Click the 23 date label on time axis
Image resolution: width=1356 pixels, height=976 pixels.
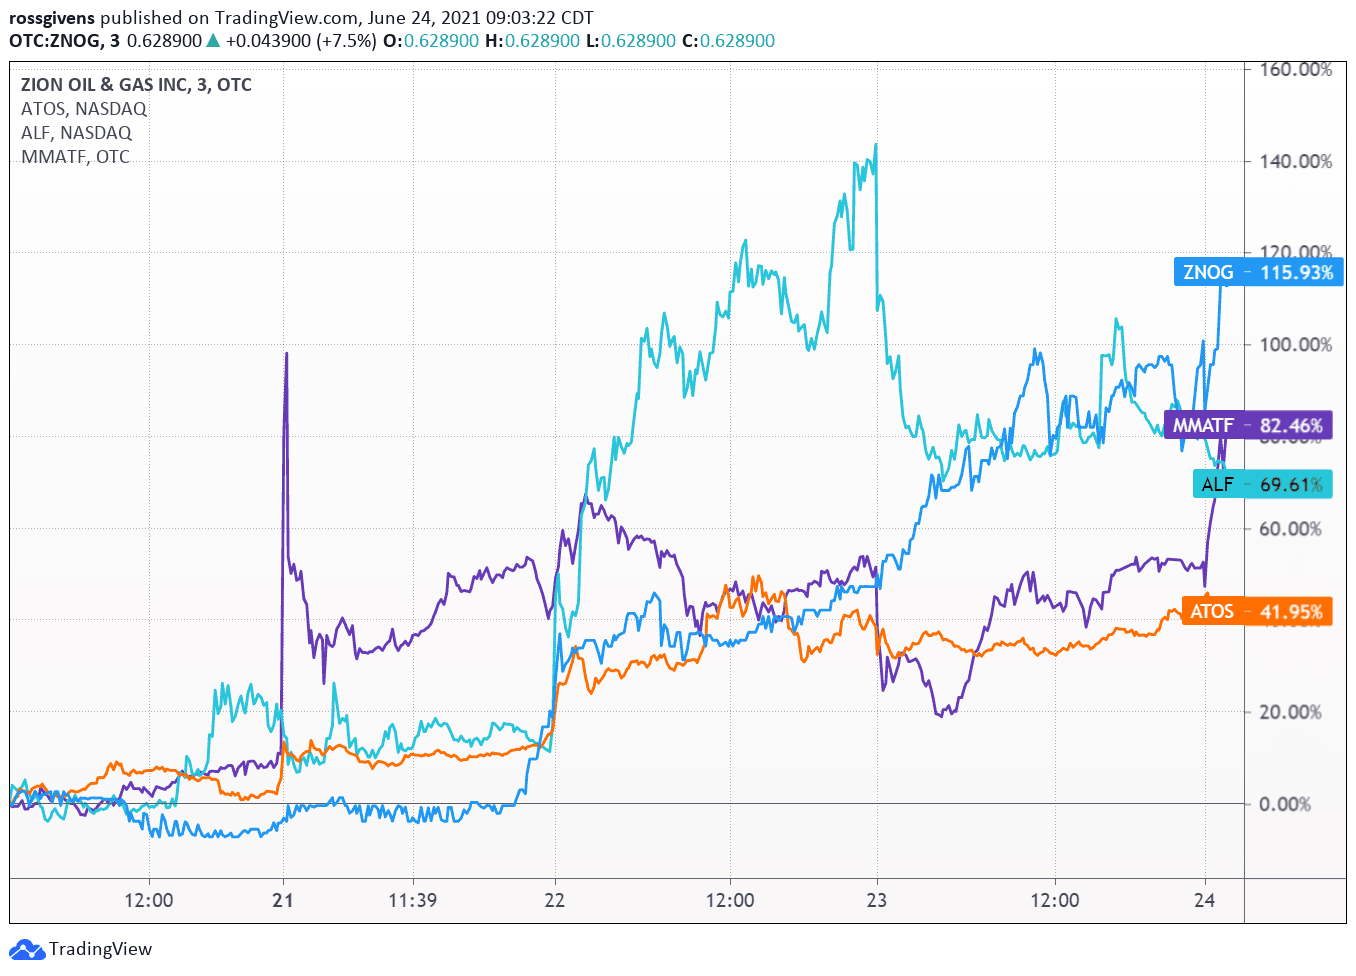pos(876,900)
